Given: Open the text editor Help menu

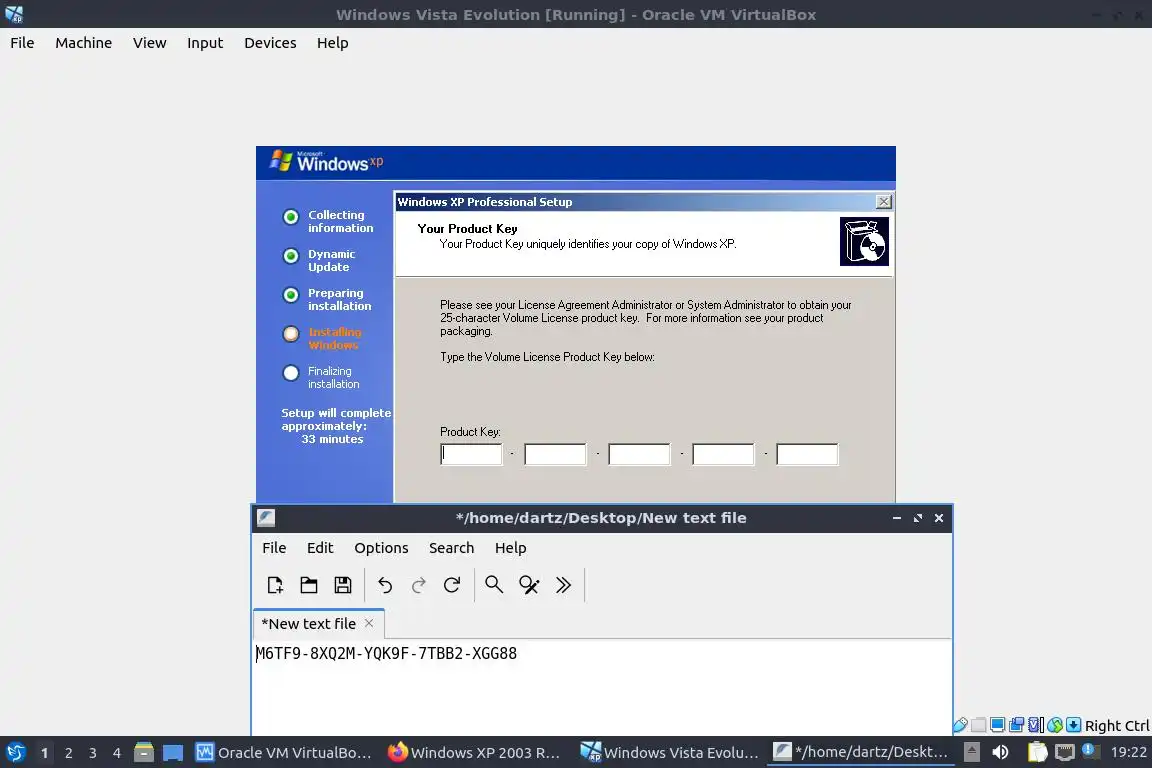Looking at the screenshot, I should tap(510, 548).
